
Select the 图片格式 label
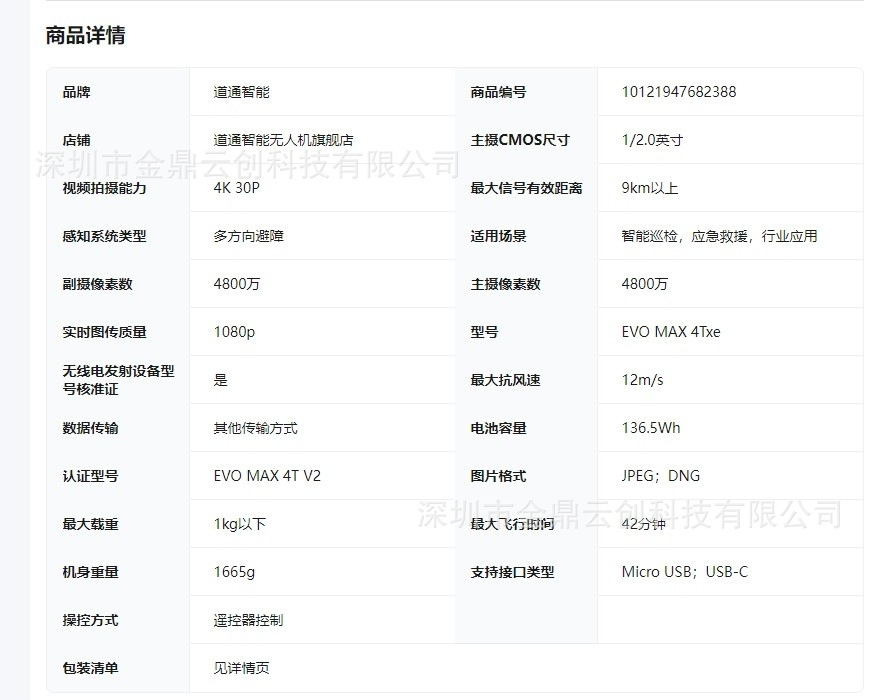498,476
